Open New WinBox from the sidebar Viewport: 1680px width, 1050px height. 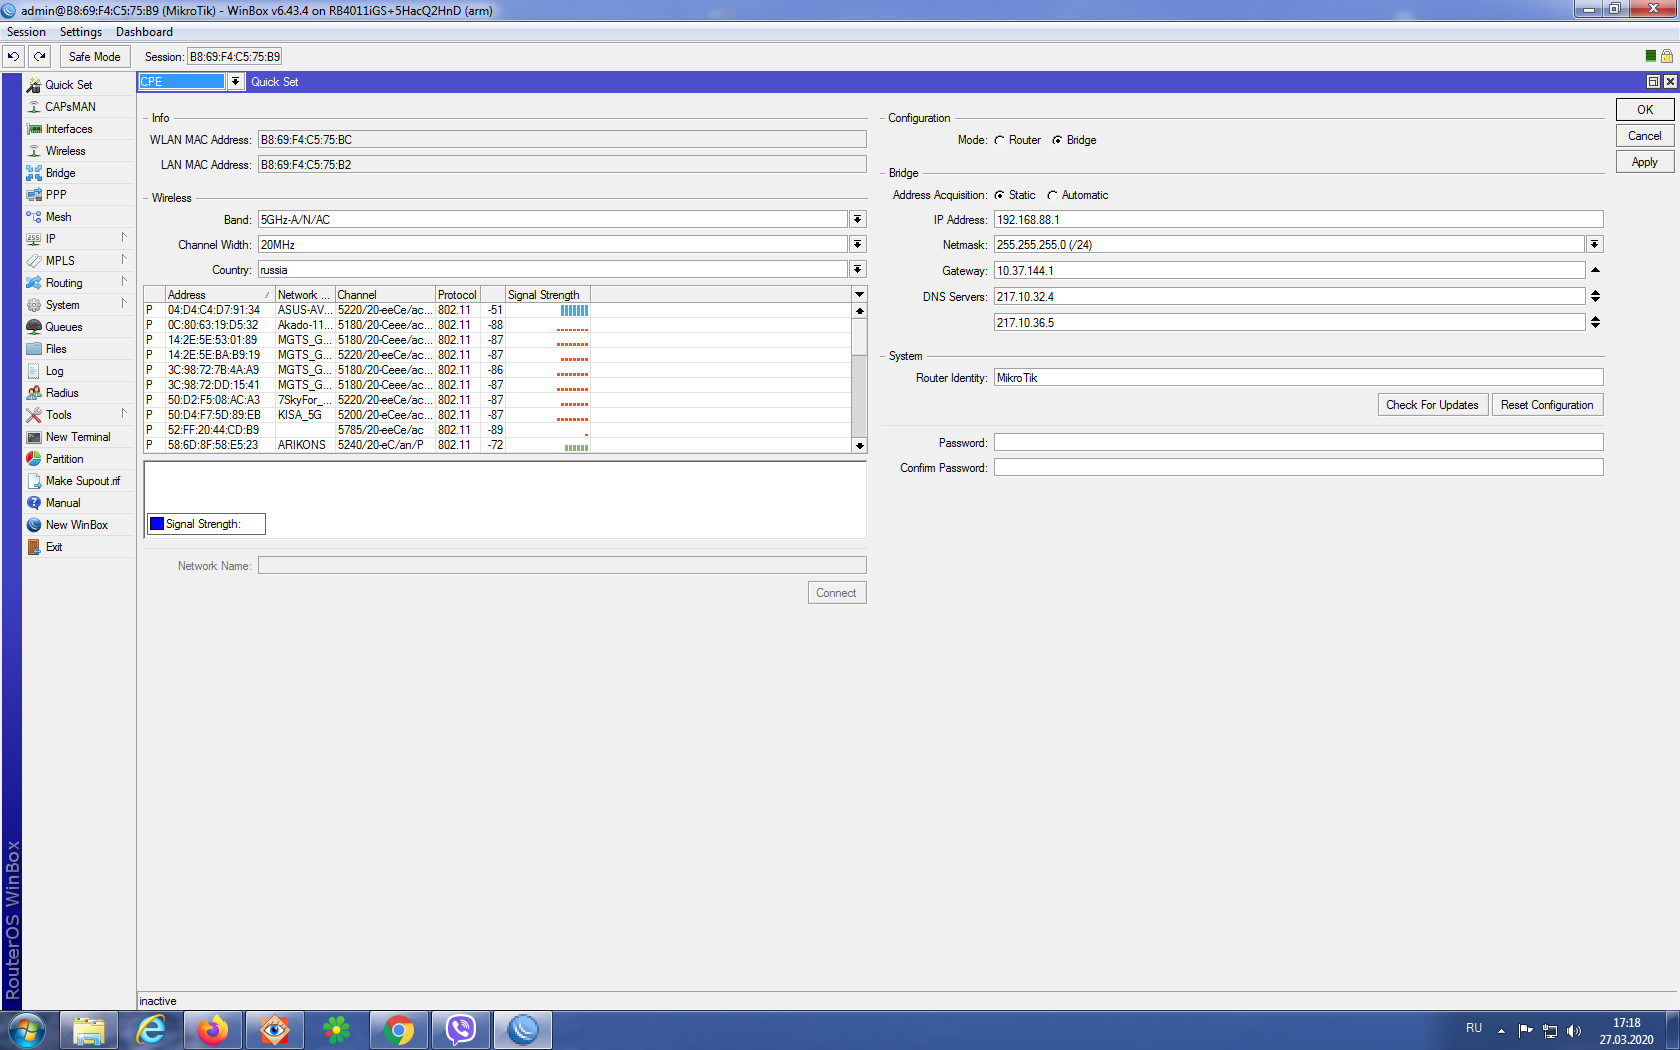[x=68, y=525]
